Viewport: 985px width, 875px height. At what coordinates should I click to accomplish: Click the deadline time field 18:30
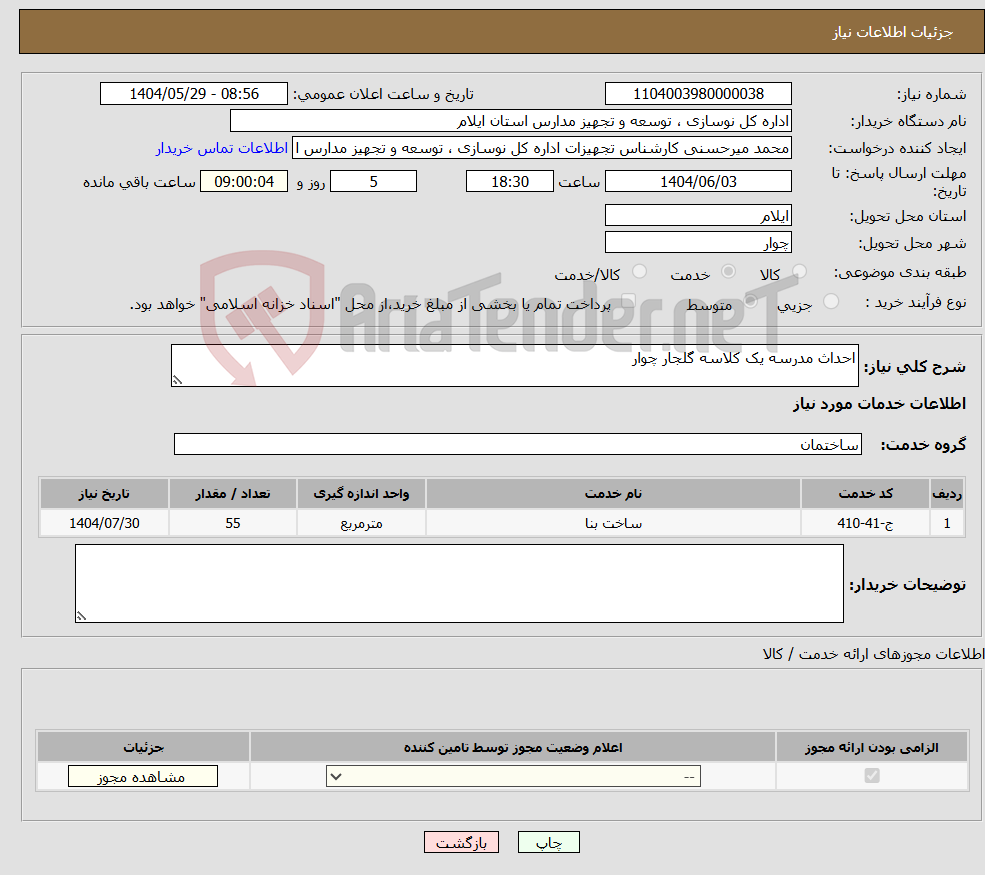(509, 182)
